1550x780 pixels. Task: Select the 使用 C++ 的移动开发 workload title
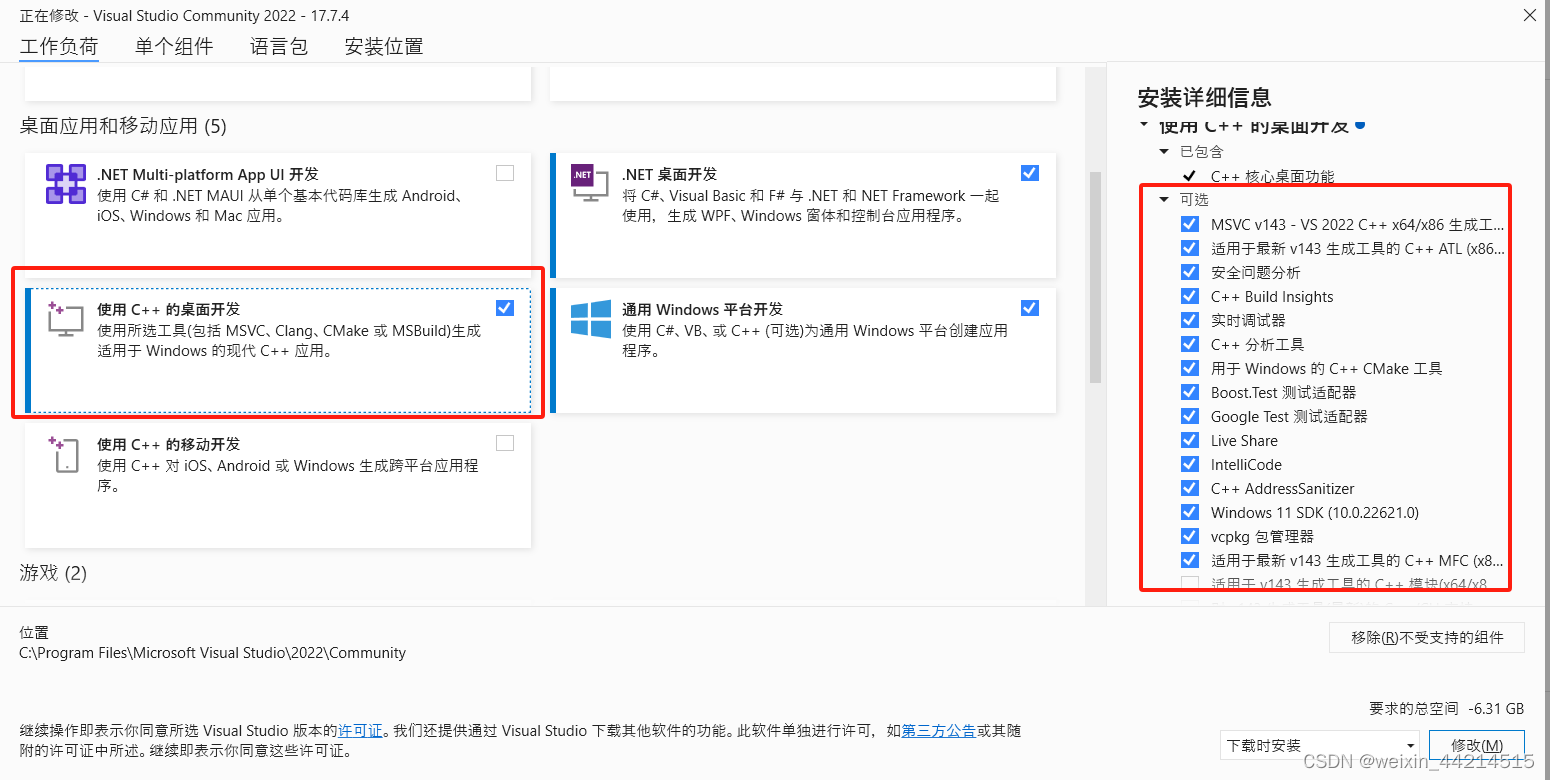click(x=169, y=444)
